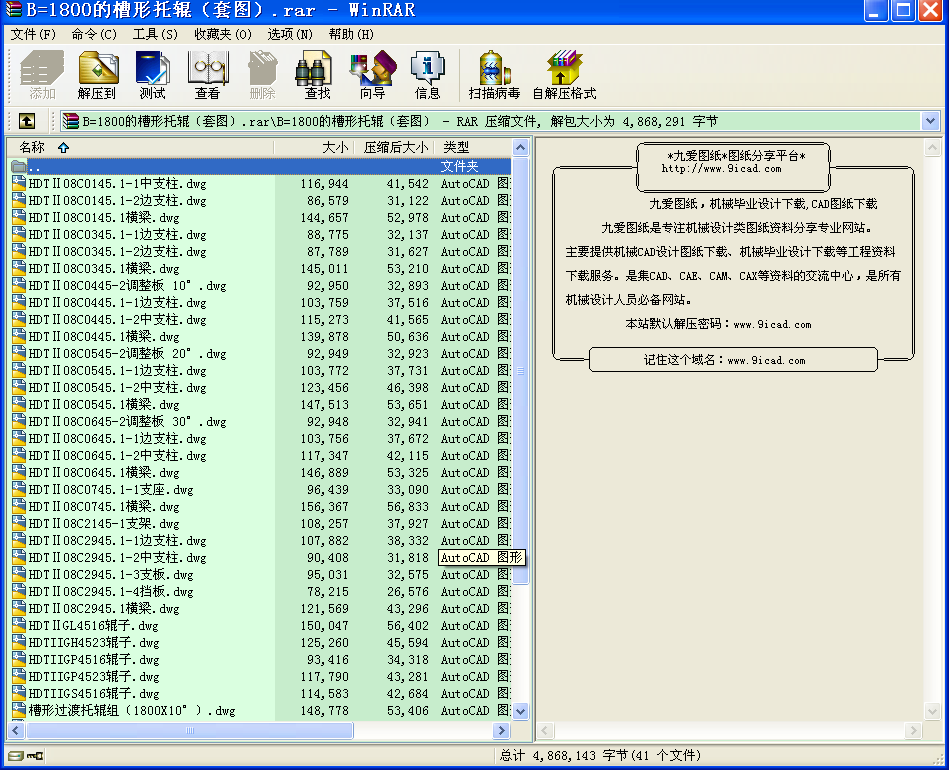Show archive Info (信息) icon
949x770 pixels.
[x=427, y=75]
